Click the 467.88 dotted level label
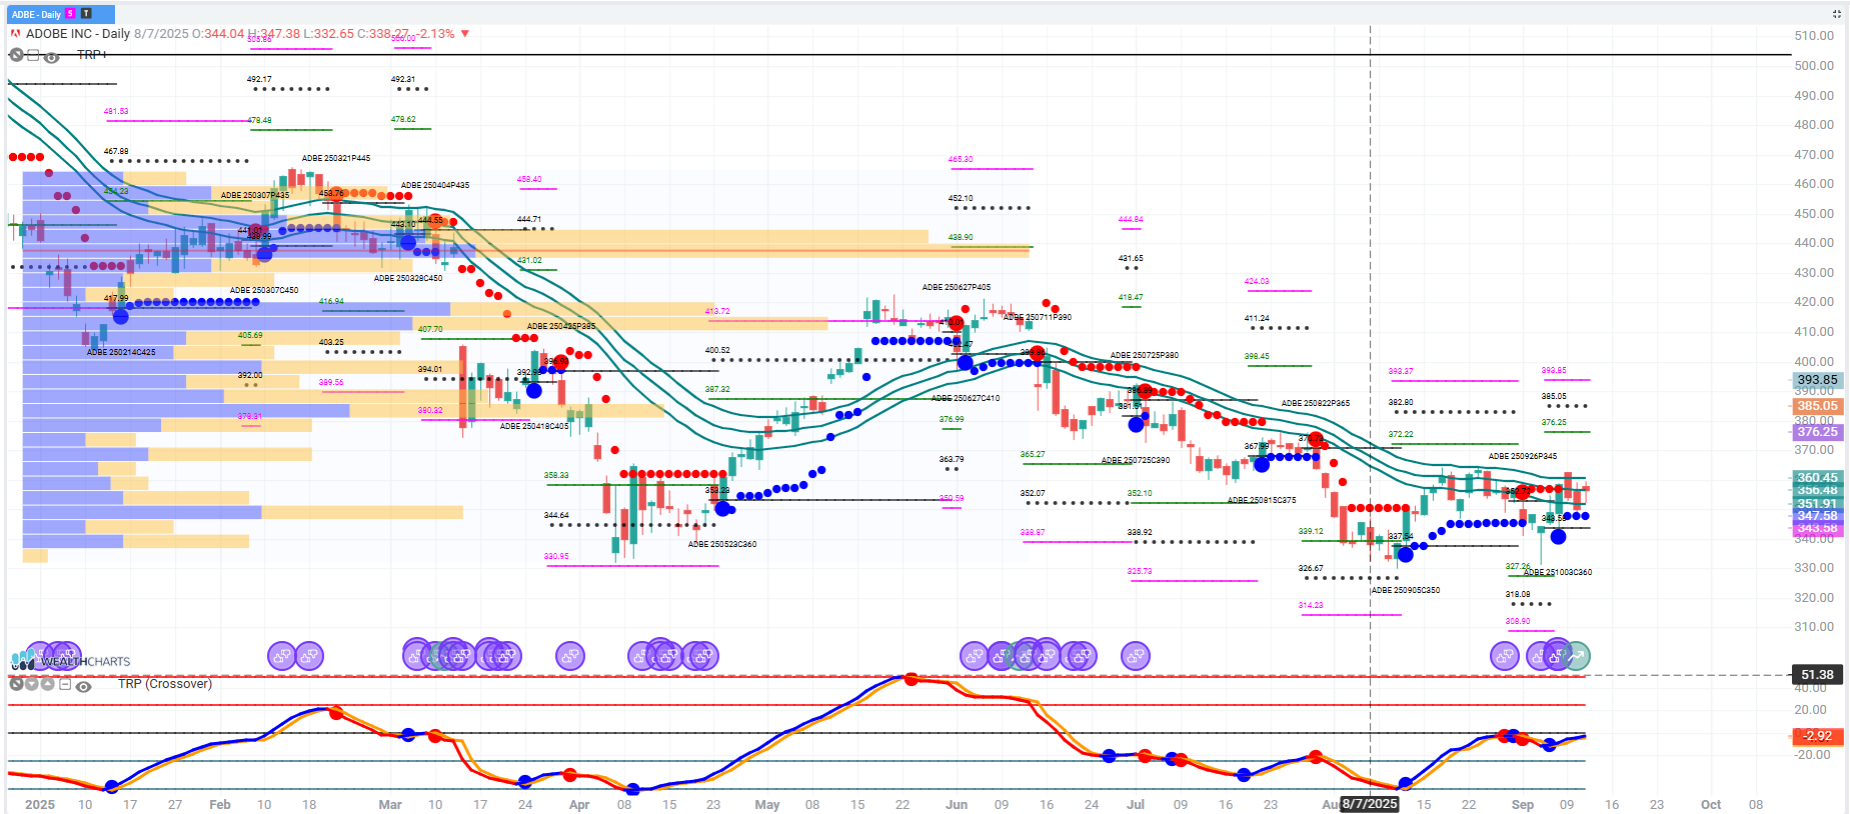The image size is (1850, 814). (116, 152)
